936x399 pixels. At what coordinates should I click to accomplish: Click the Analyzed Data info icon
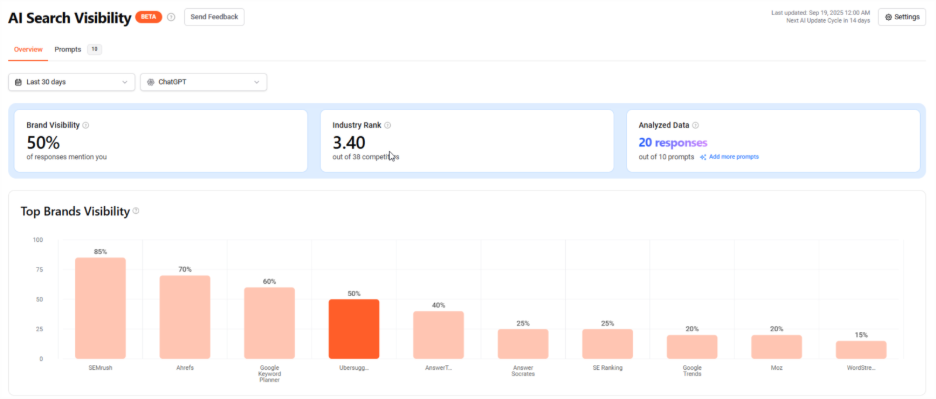tap(695, 125)
